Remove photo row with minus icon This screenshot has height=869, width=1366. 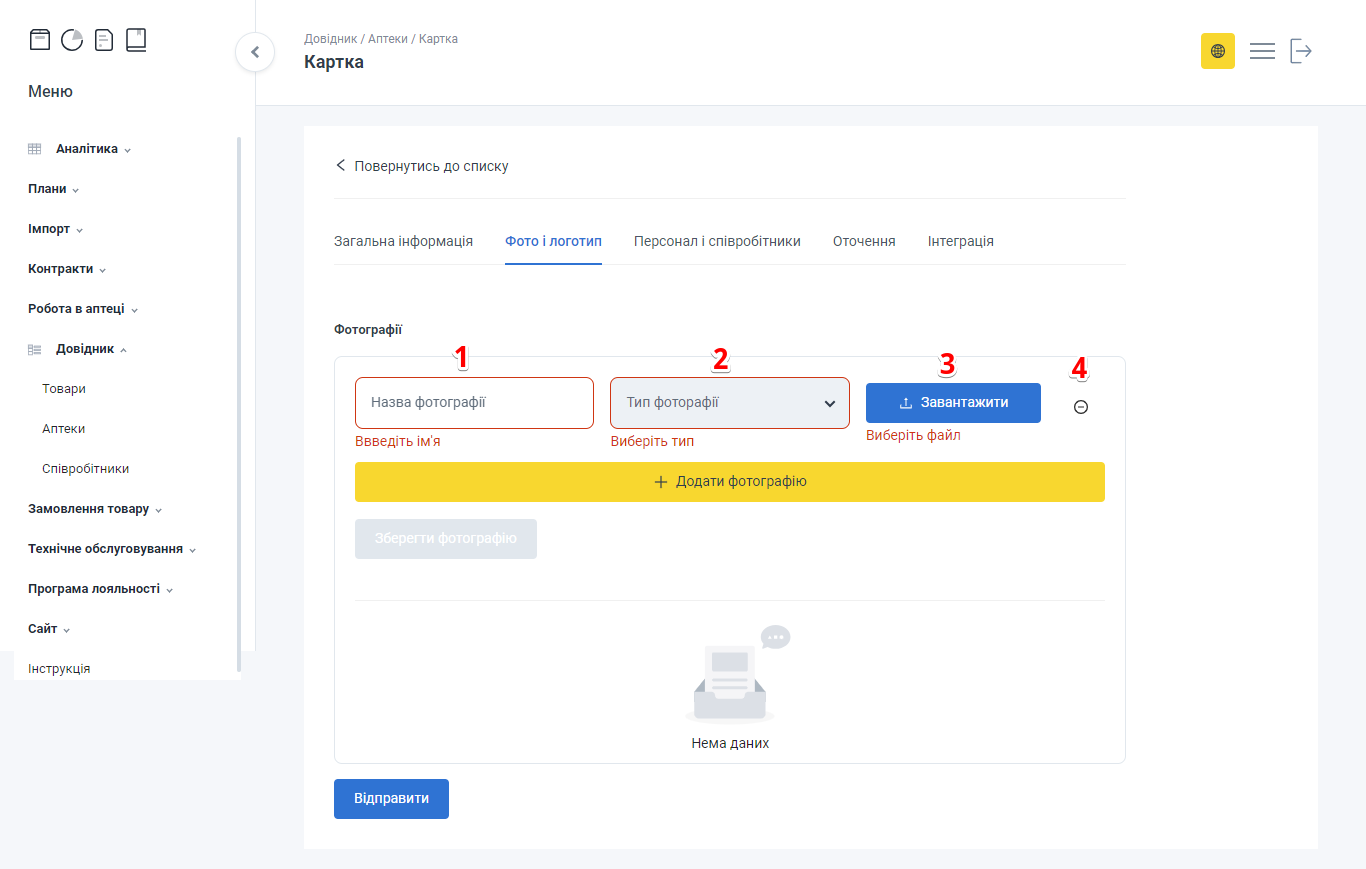click(1080, 407)
